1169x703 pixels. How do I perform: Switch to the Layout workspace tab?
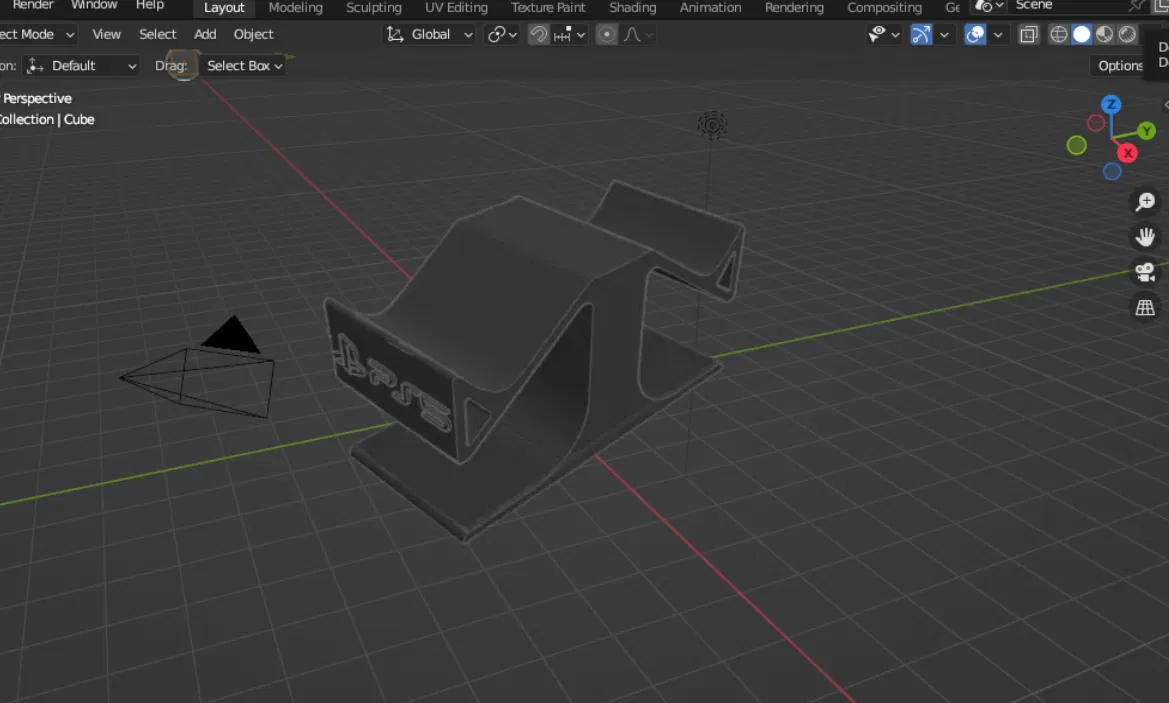(224, 7)
